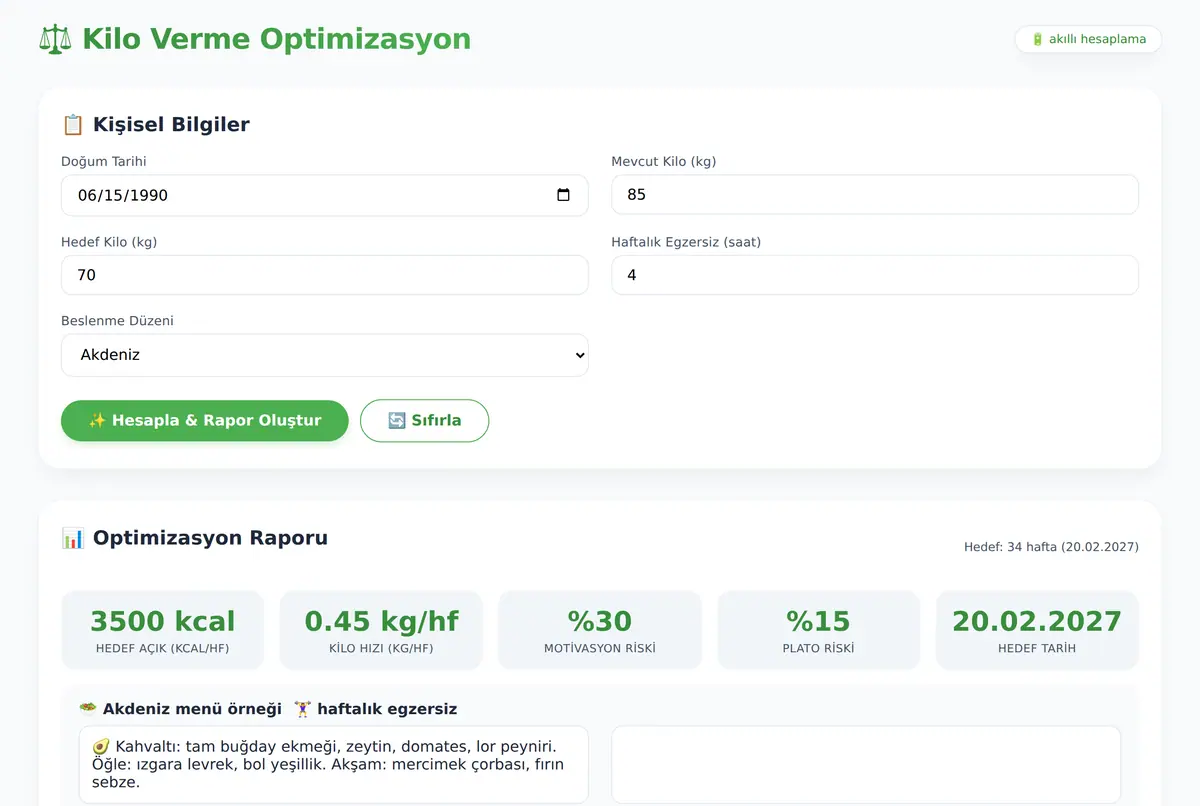
Task: Click the akıllı hesaplama badge
Action: [x=1088, y=39]
